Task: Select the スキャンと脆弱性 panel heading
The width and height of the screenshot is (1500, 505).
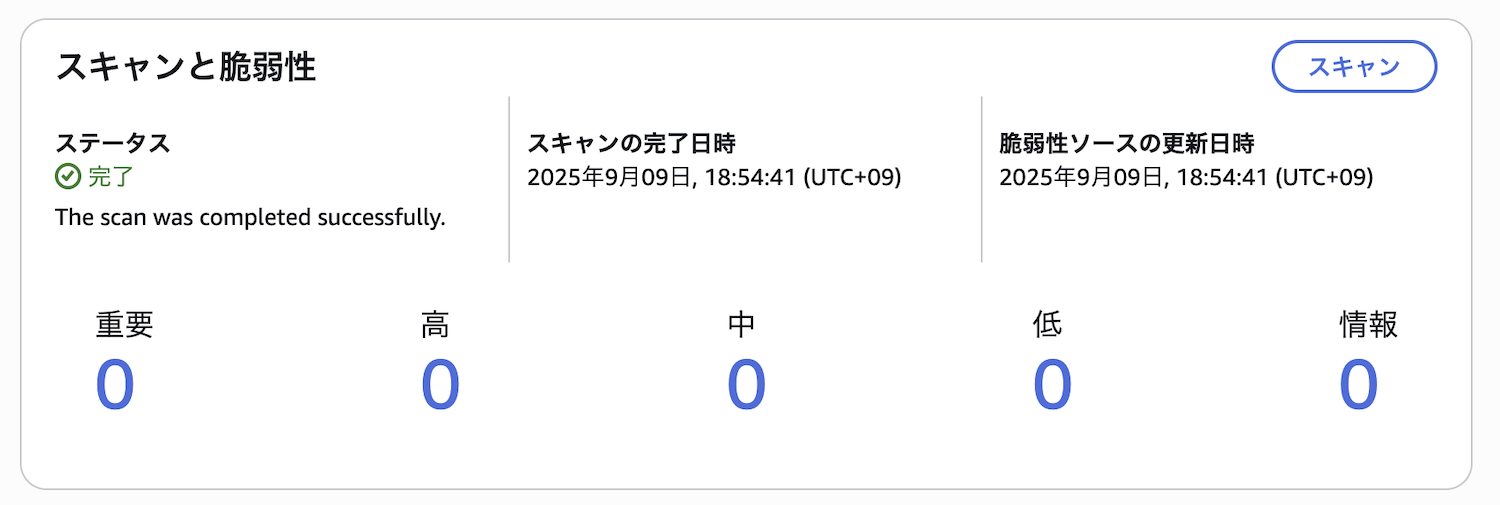Action: [x=186, y=66]
